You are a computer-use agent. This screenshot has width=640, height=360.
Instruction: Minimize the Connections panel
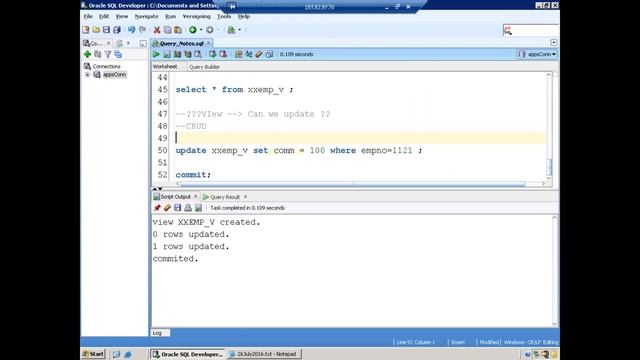click(x=143, y=43)
